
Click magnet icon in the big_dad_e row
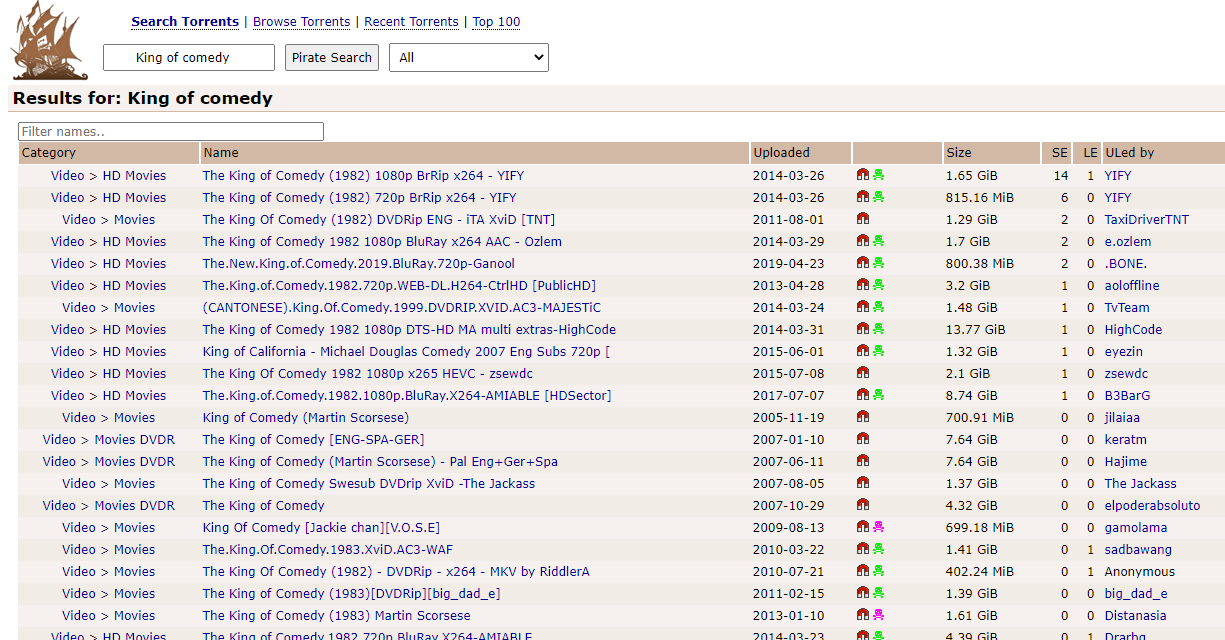pyautogui.click(x=863, y=593)
